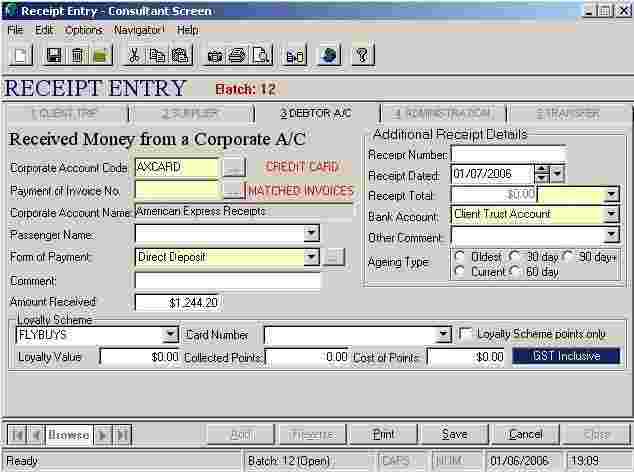Click the up arrow on Receipt Dated spinner
This screenshot has width=634, height=472.
tap(542, 169)
